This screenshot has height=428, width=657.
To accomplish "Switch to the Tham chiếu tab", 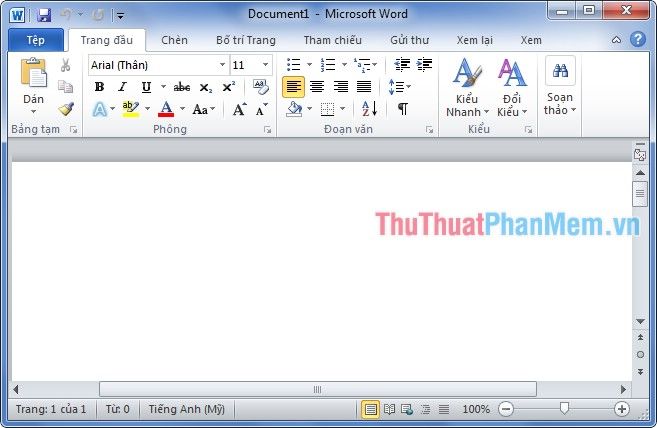I will [333, 40].
